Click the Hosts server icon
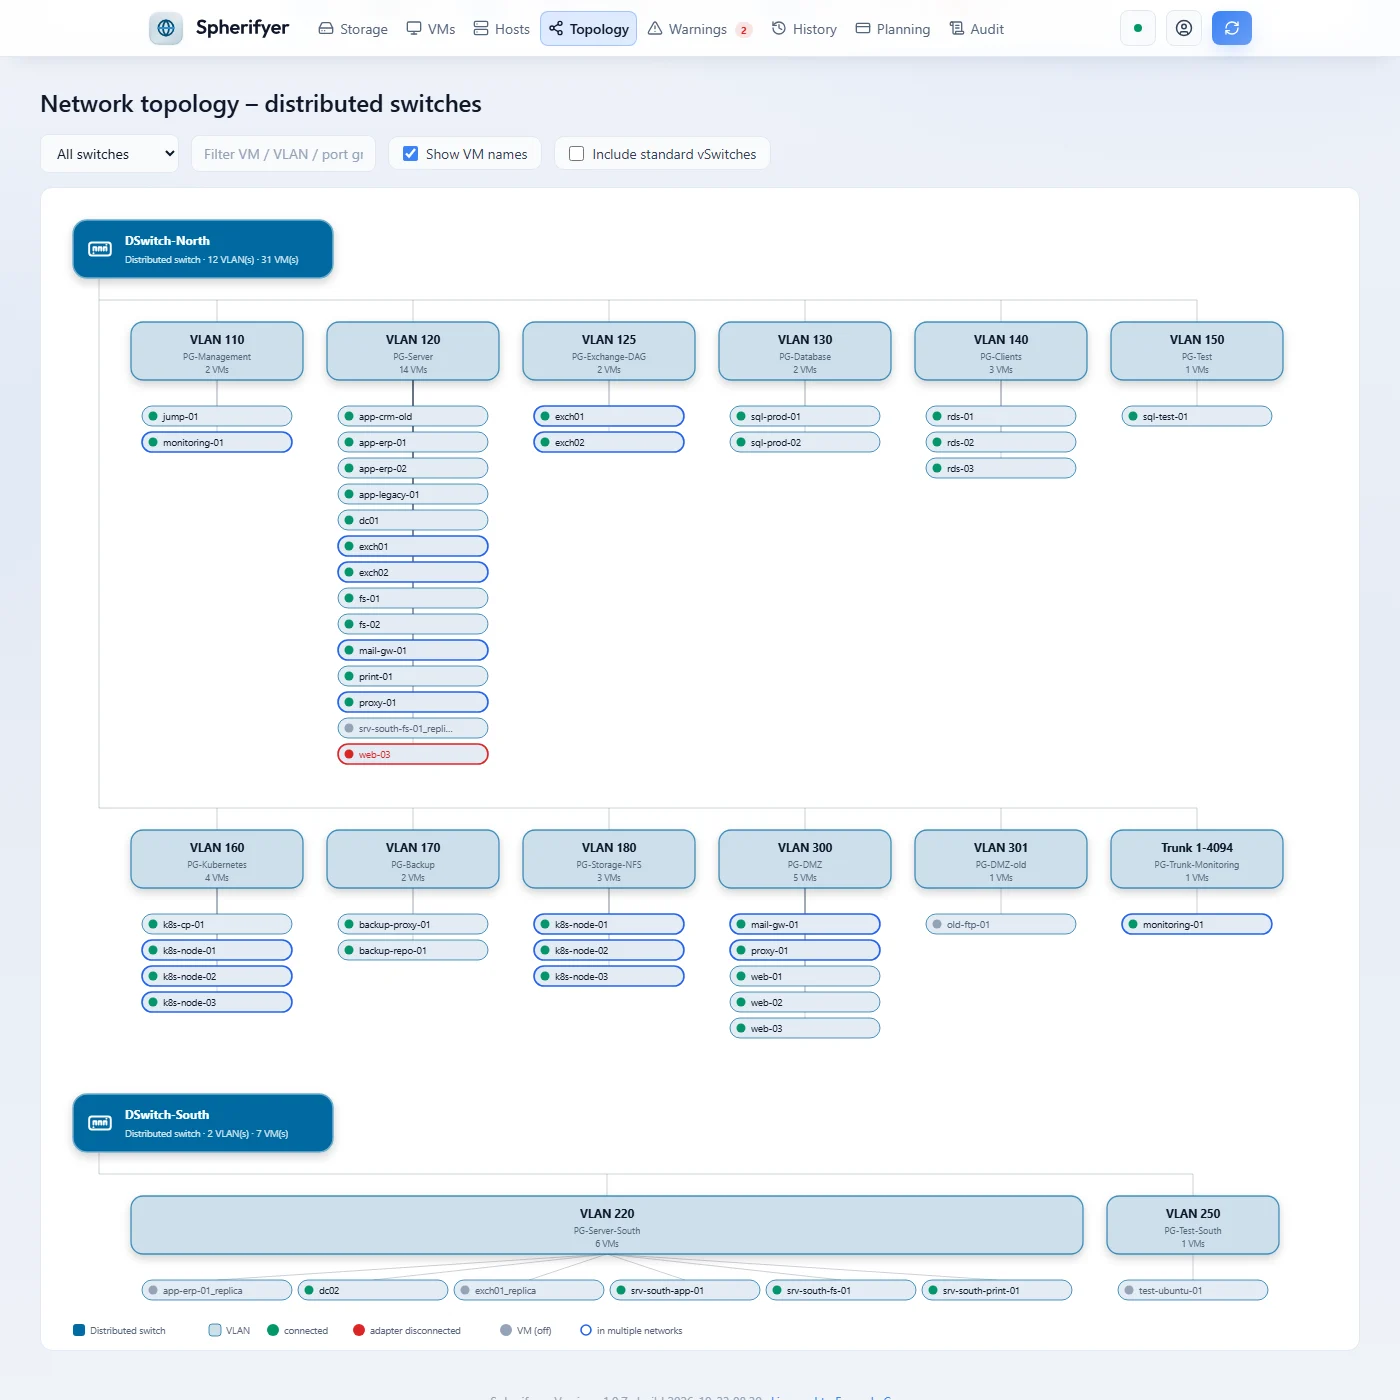 (x=481, y=28)
